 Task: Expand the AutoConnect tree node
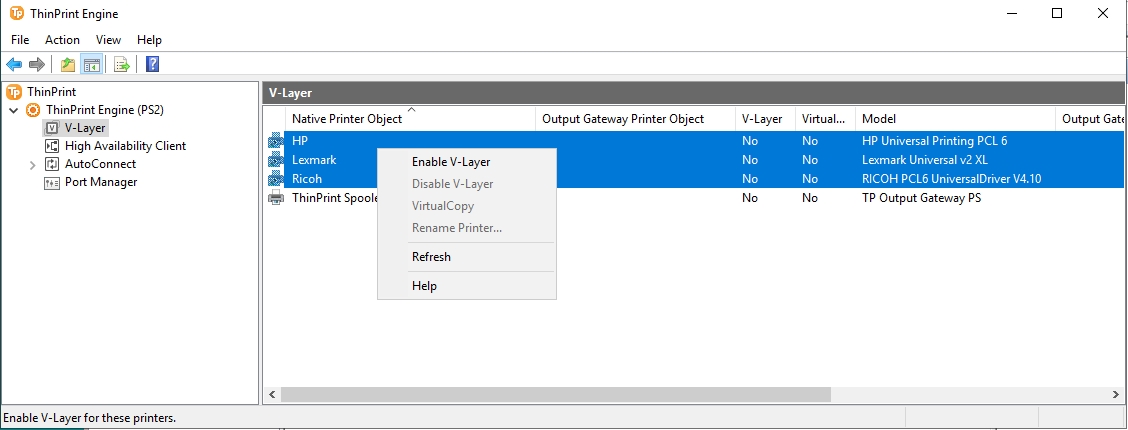pyautogui.click(x=33, y=165)
